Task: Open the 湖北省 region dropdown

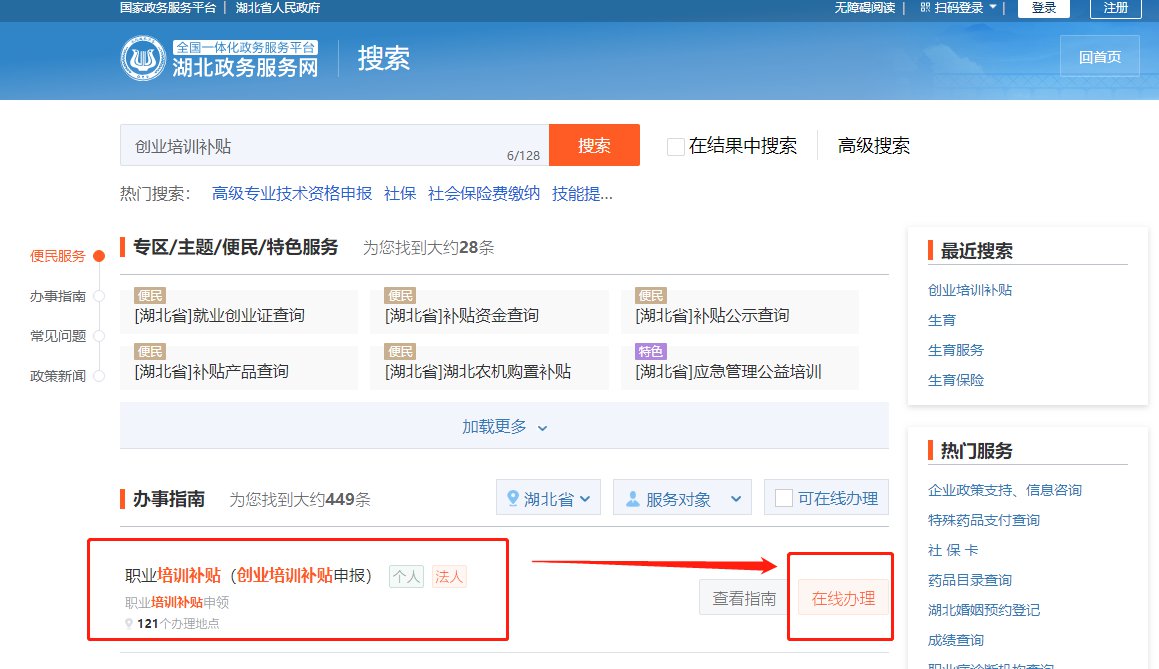Action: tap(549, 498)
